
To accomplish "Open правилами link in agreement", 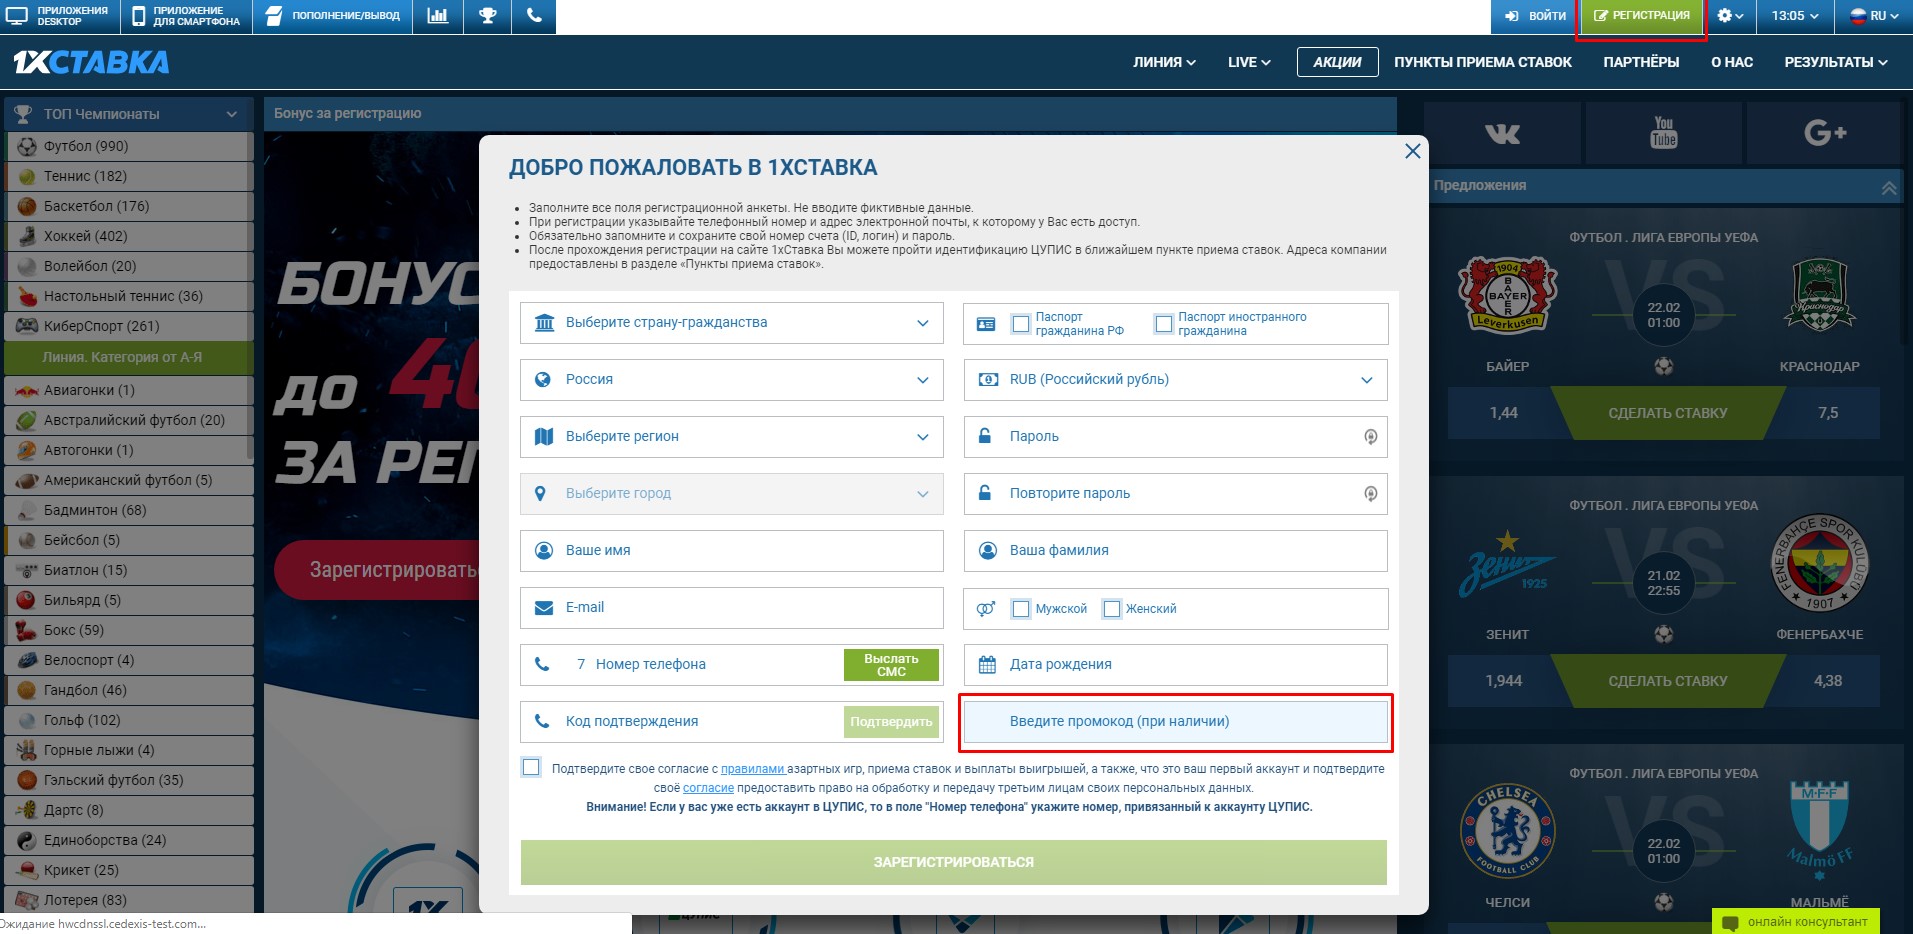I will (753, 769).
